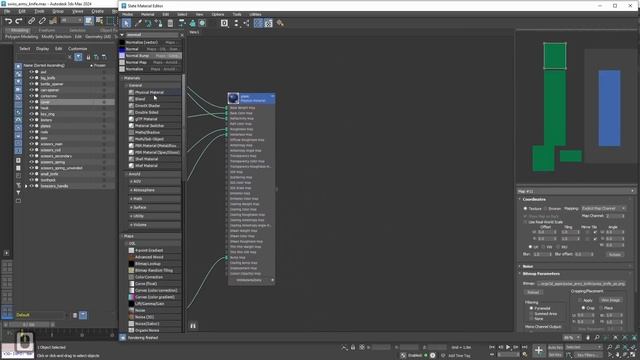This screenshot has height=360, width=640.
Task: Hide the corkscrew object using its eye icon
Action: coord(31,96)
